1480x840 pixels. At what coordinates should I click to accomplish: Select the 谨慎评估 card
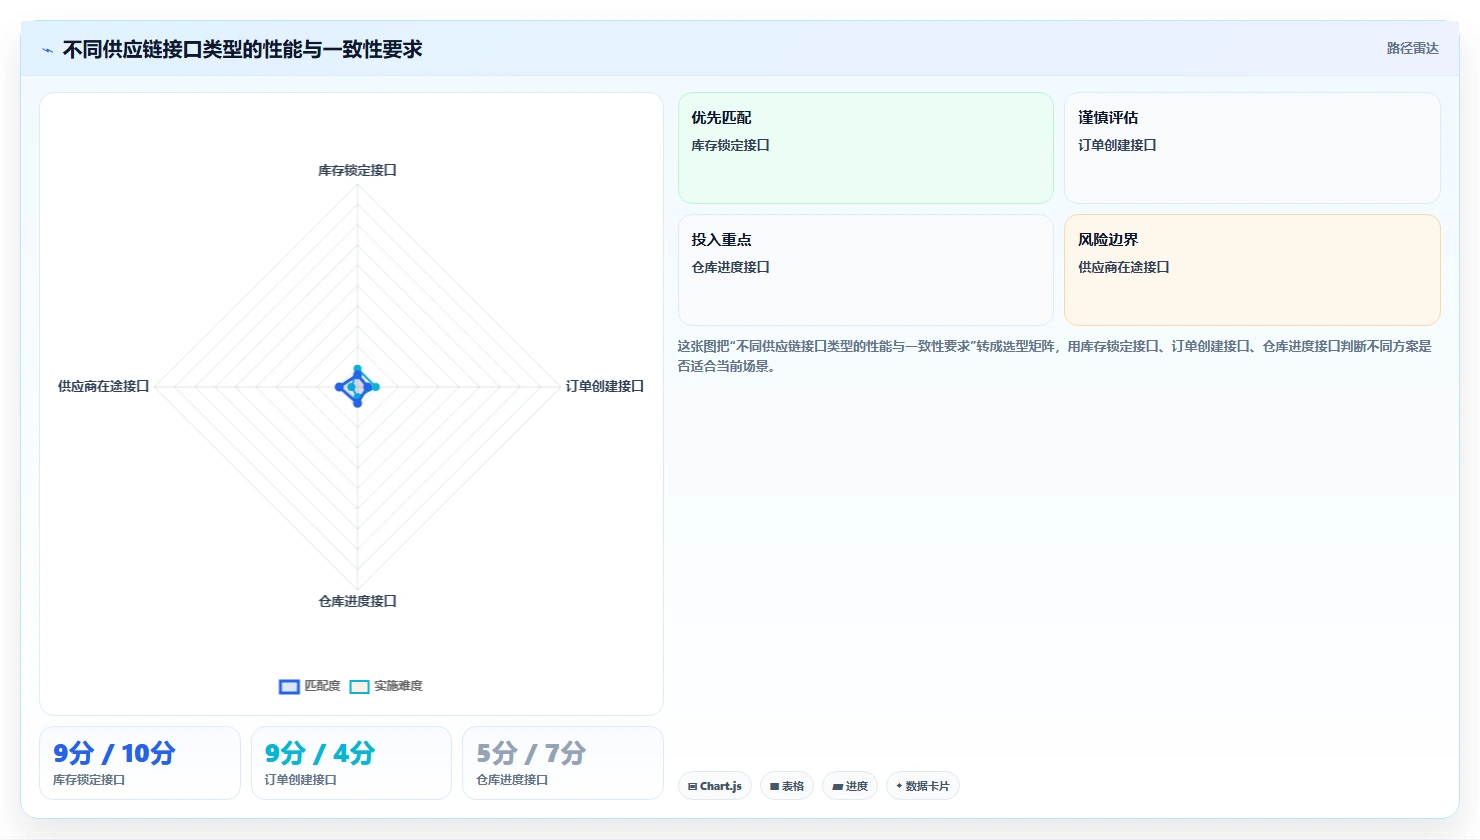pyautogui.click(x=1252, y=148)
